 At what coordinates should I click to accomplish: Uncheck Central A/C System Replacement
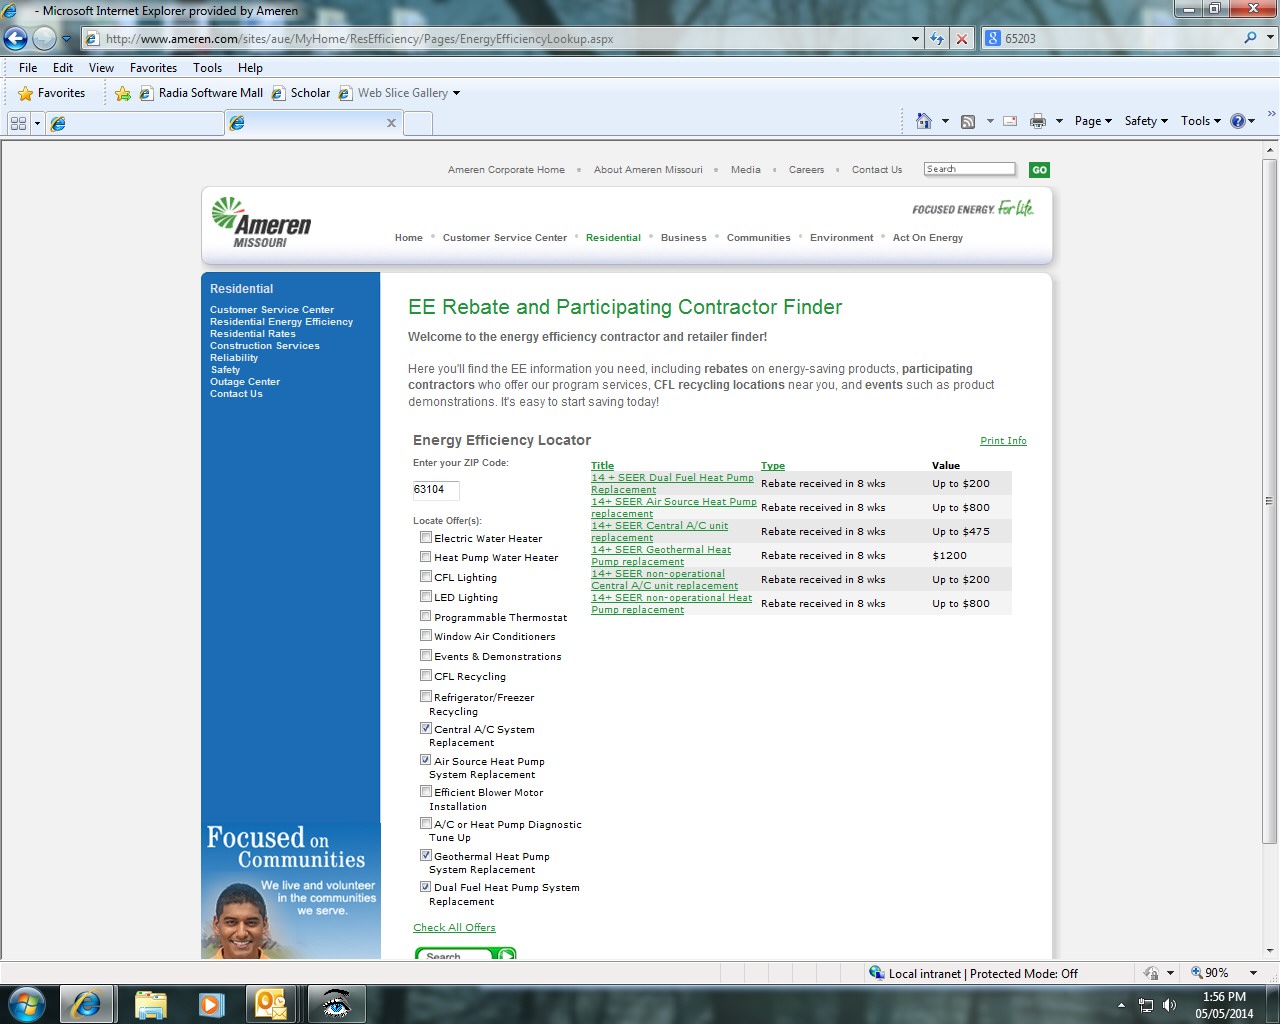(x=426, y=729)
